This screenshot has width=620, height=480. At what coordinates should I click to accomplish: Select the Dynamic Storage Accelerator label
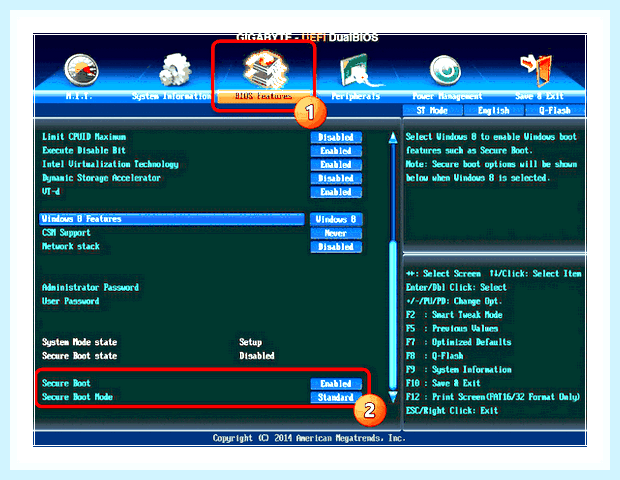click(x=101, y=178)
